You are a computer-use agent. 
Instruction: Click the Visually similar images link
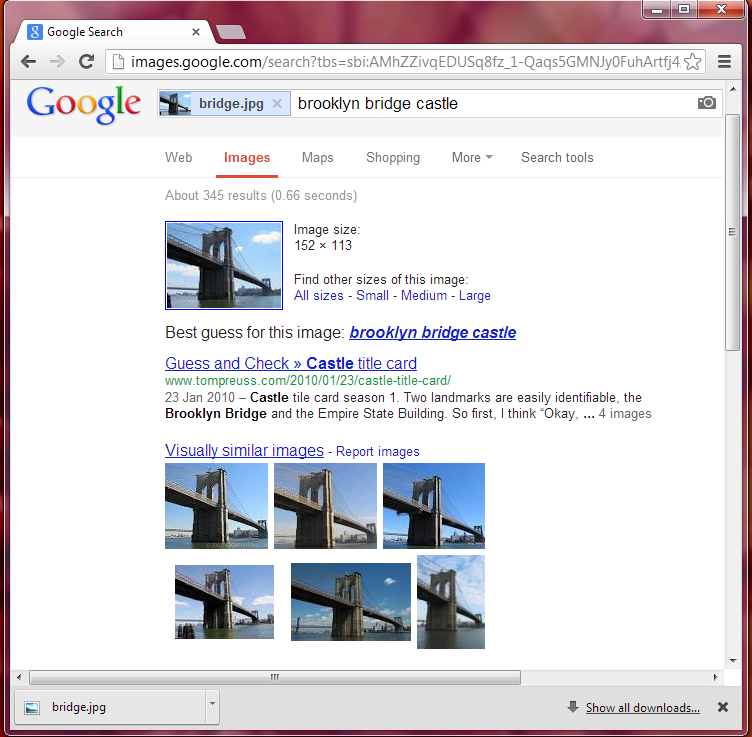[244, 451]
